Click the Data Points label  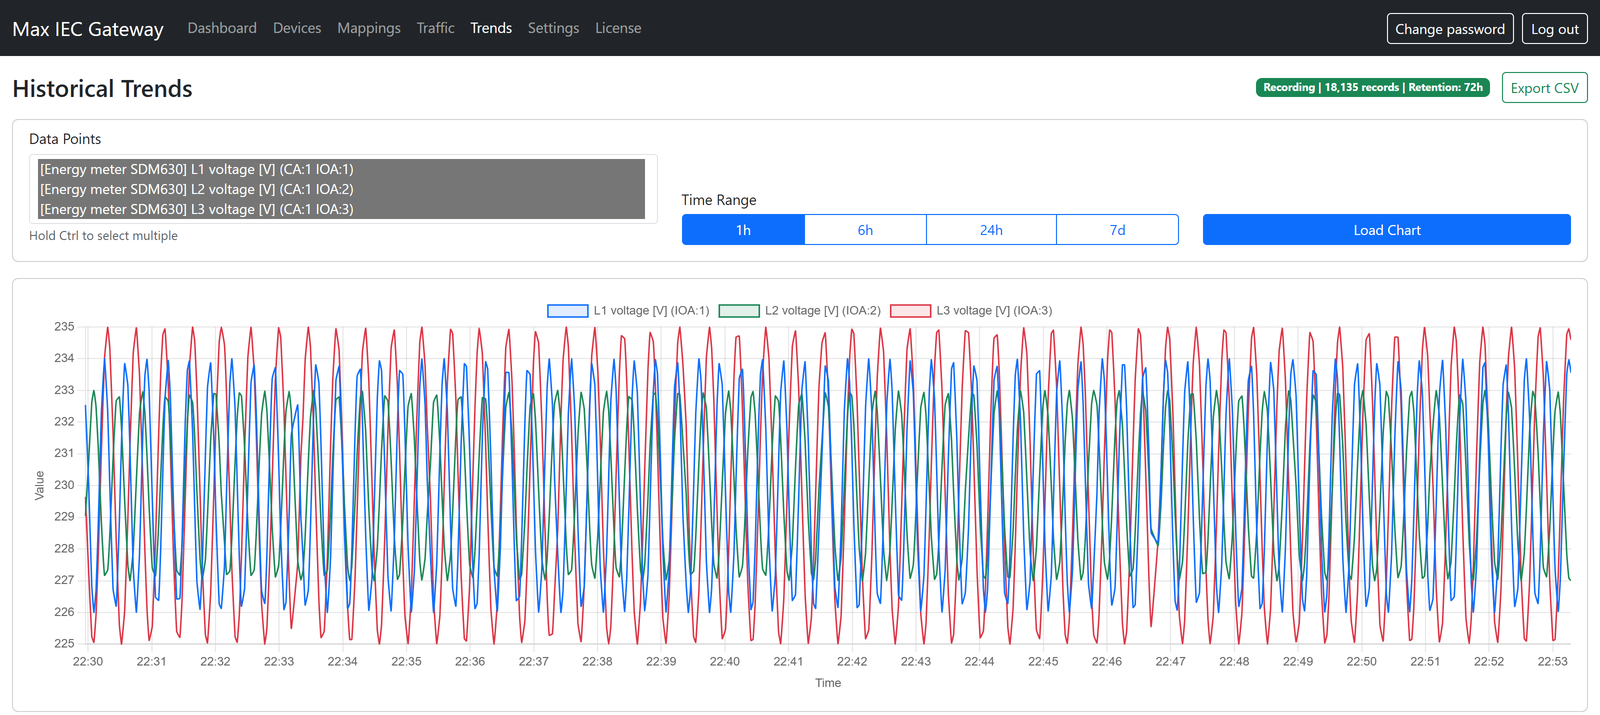click(x=65, y=139)
